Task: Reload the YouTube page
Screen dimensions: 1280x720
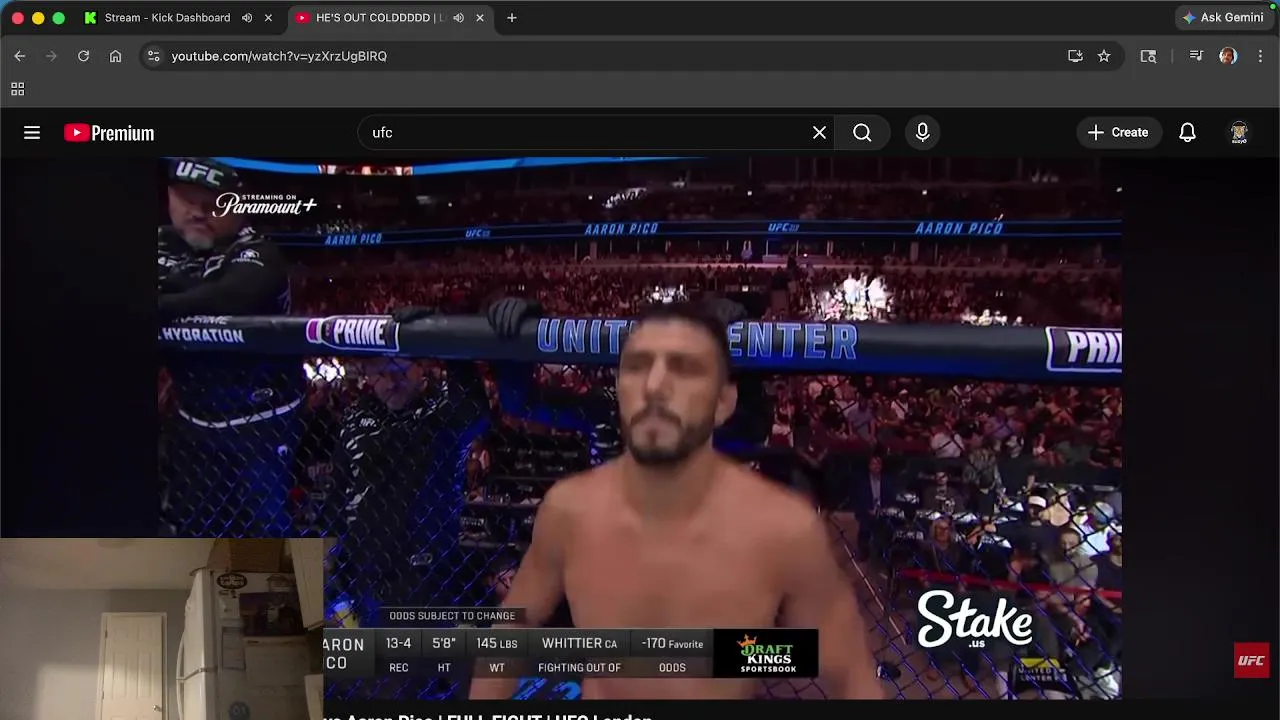Action: coord(84,56)
